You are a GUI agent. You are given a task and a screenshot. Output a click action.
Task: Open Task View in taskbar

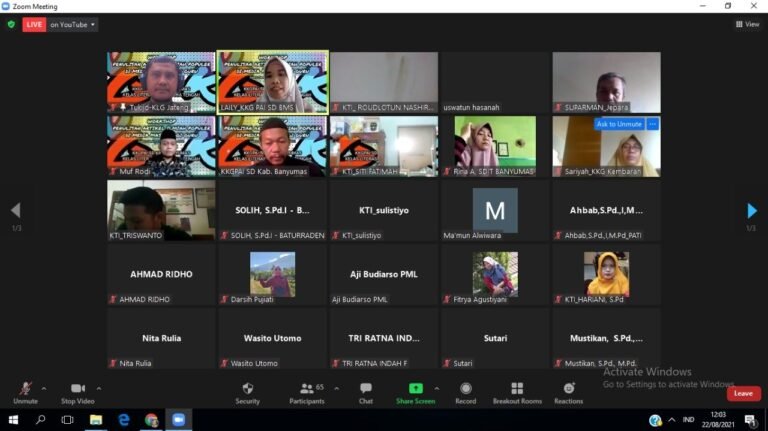(68, 420)
